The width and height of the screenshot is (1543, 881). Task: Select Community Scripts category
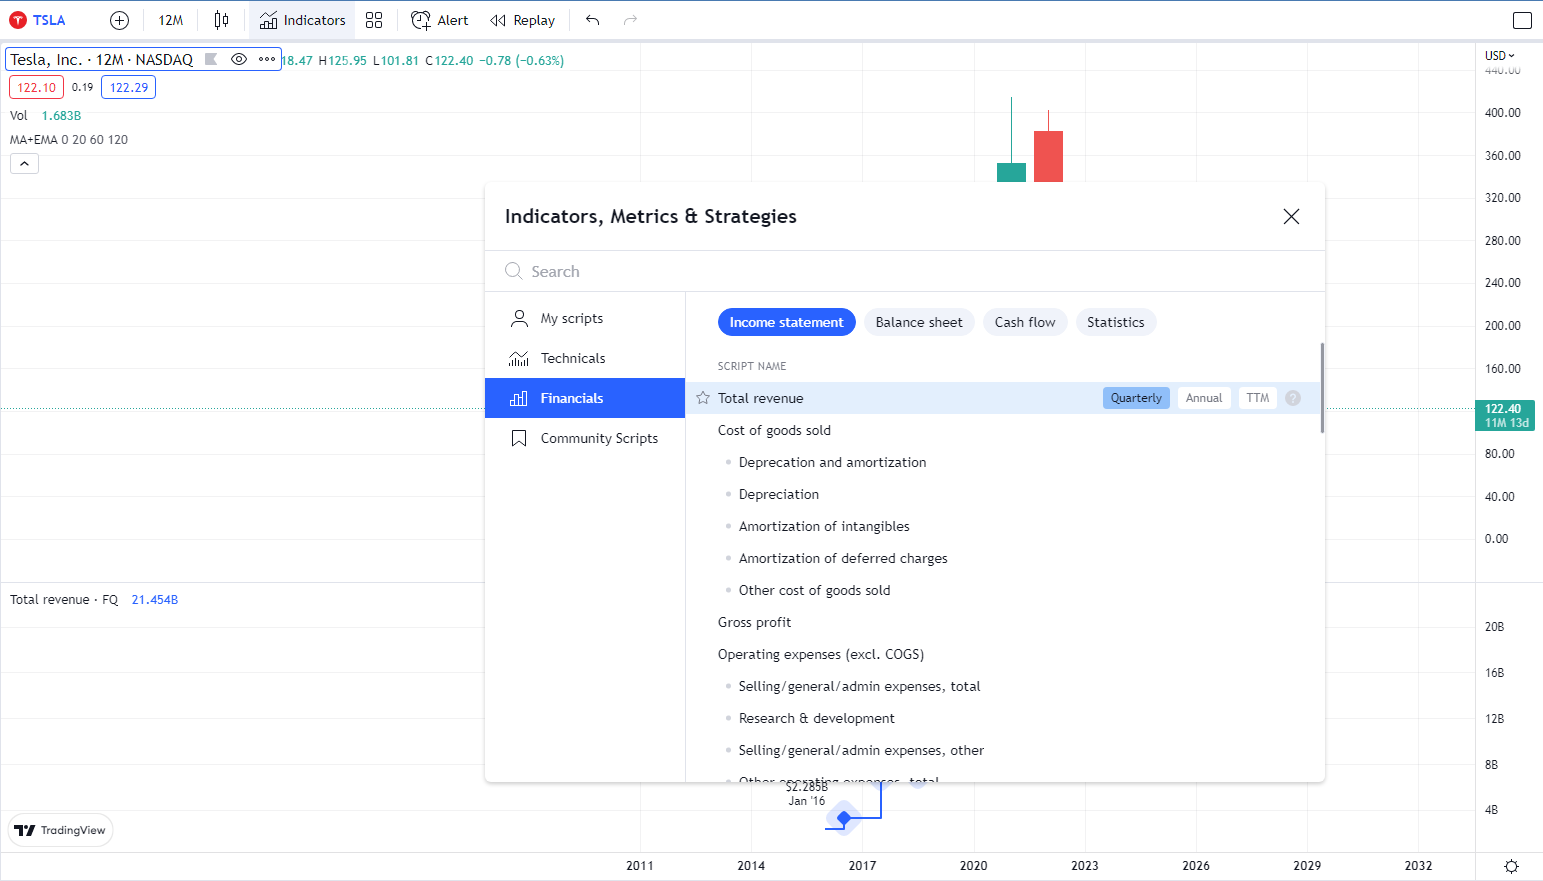point(585,438)
